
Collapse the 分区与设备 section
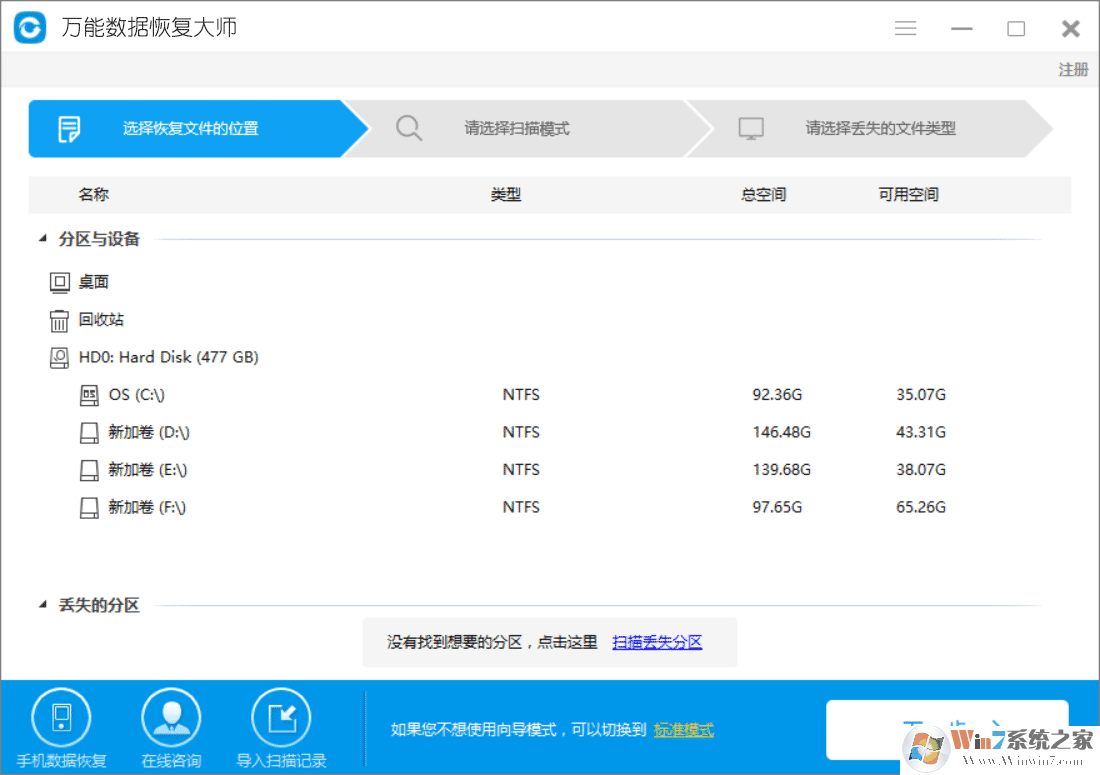click(x=42, y=238)
